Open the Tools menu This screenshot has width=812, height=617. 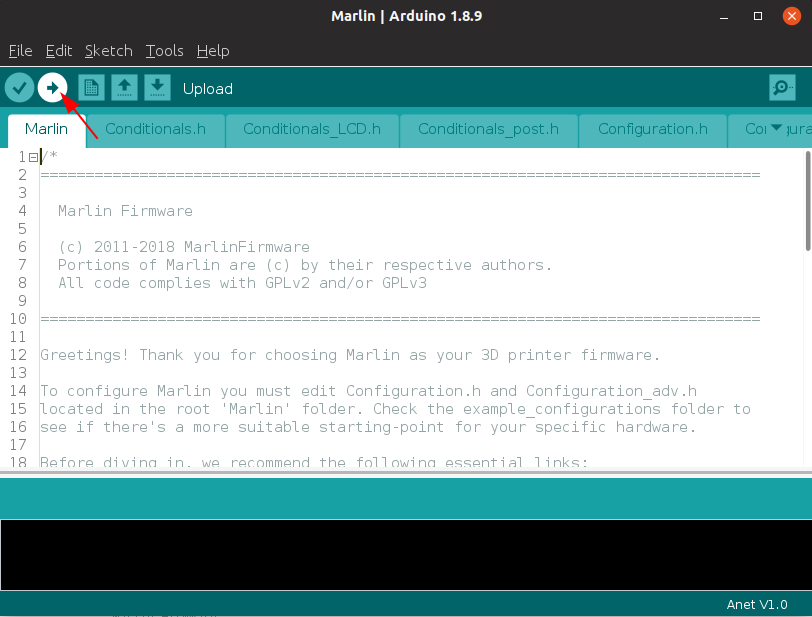pos(165,51)
